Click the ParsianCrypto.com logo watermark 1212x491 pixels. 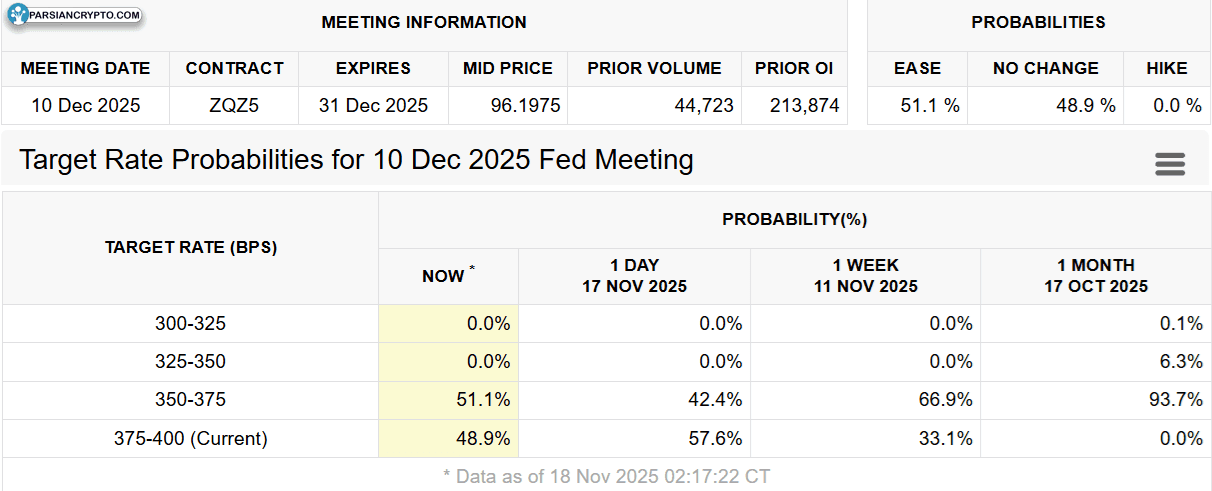(74, 16)
